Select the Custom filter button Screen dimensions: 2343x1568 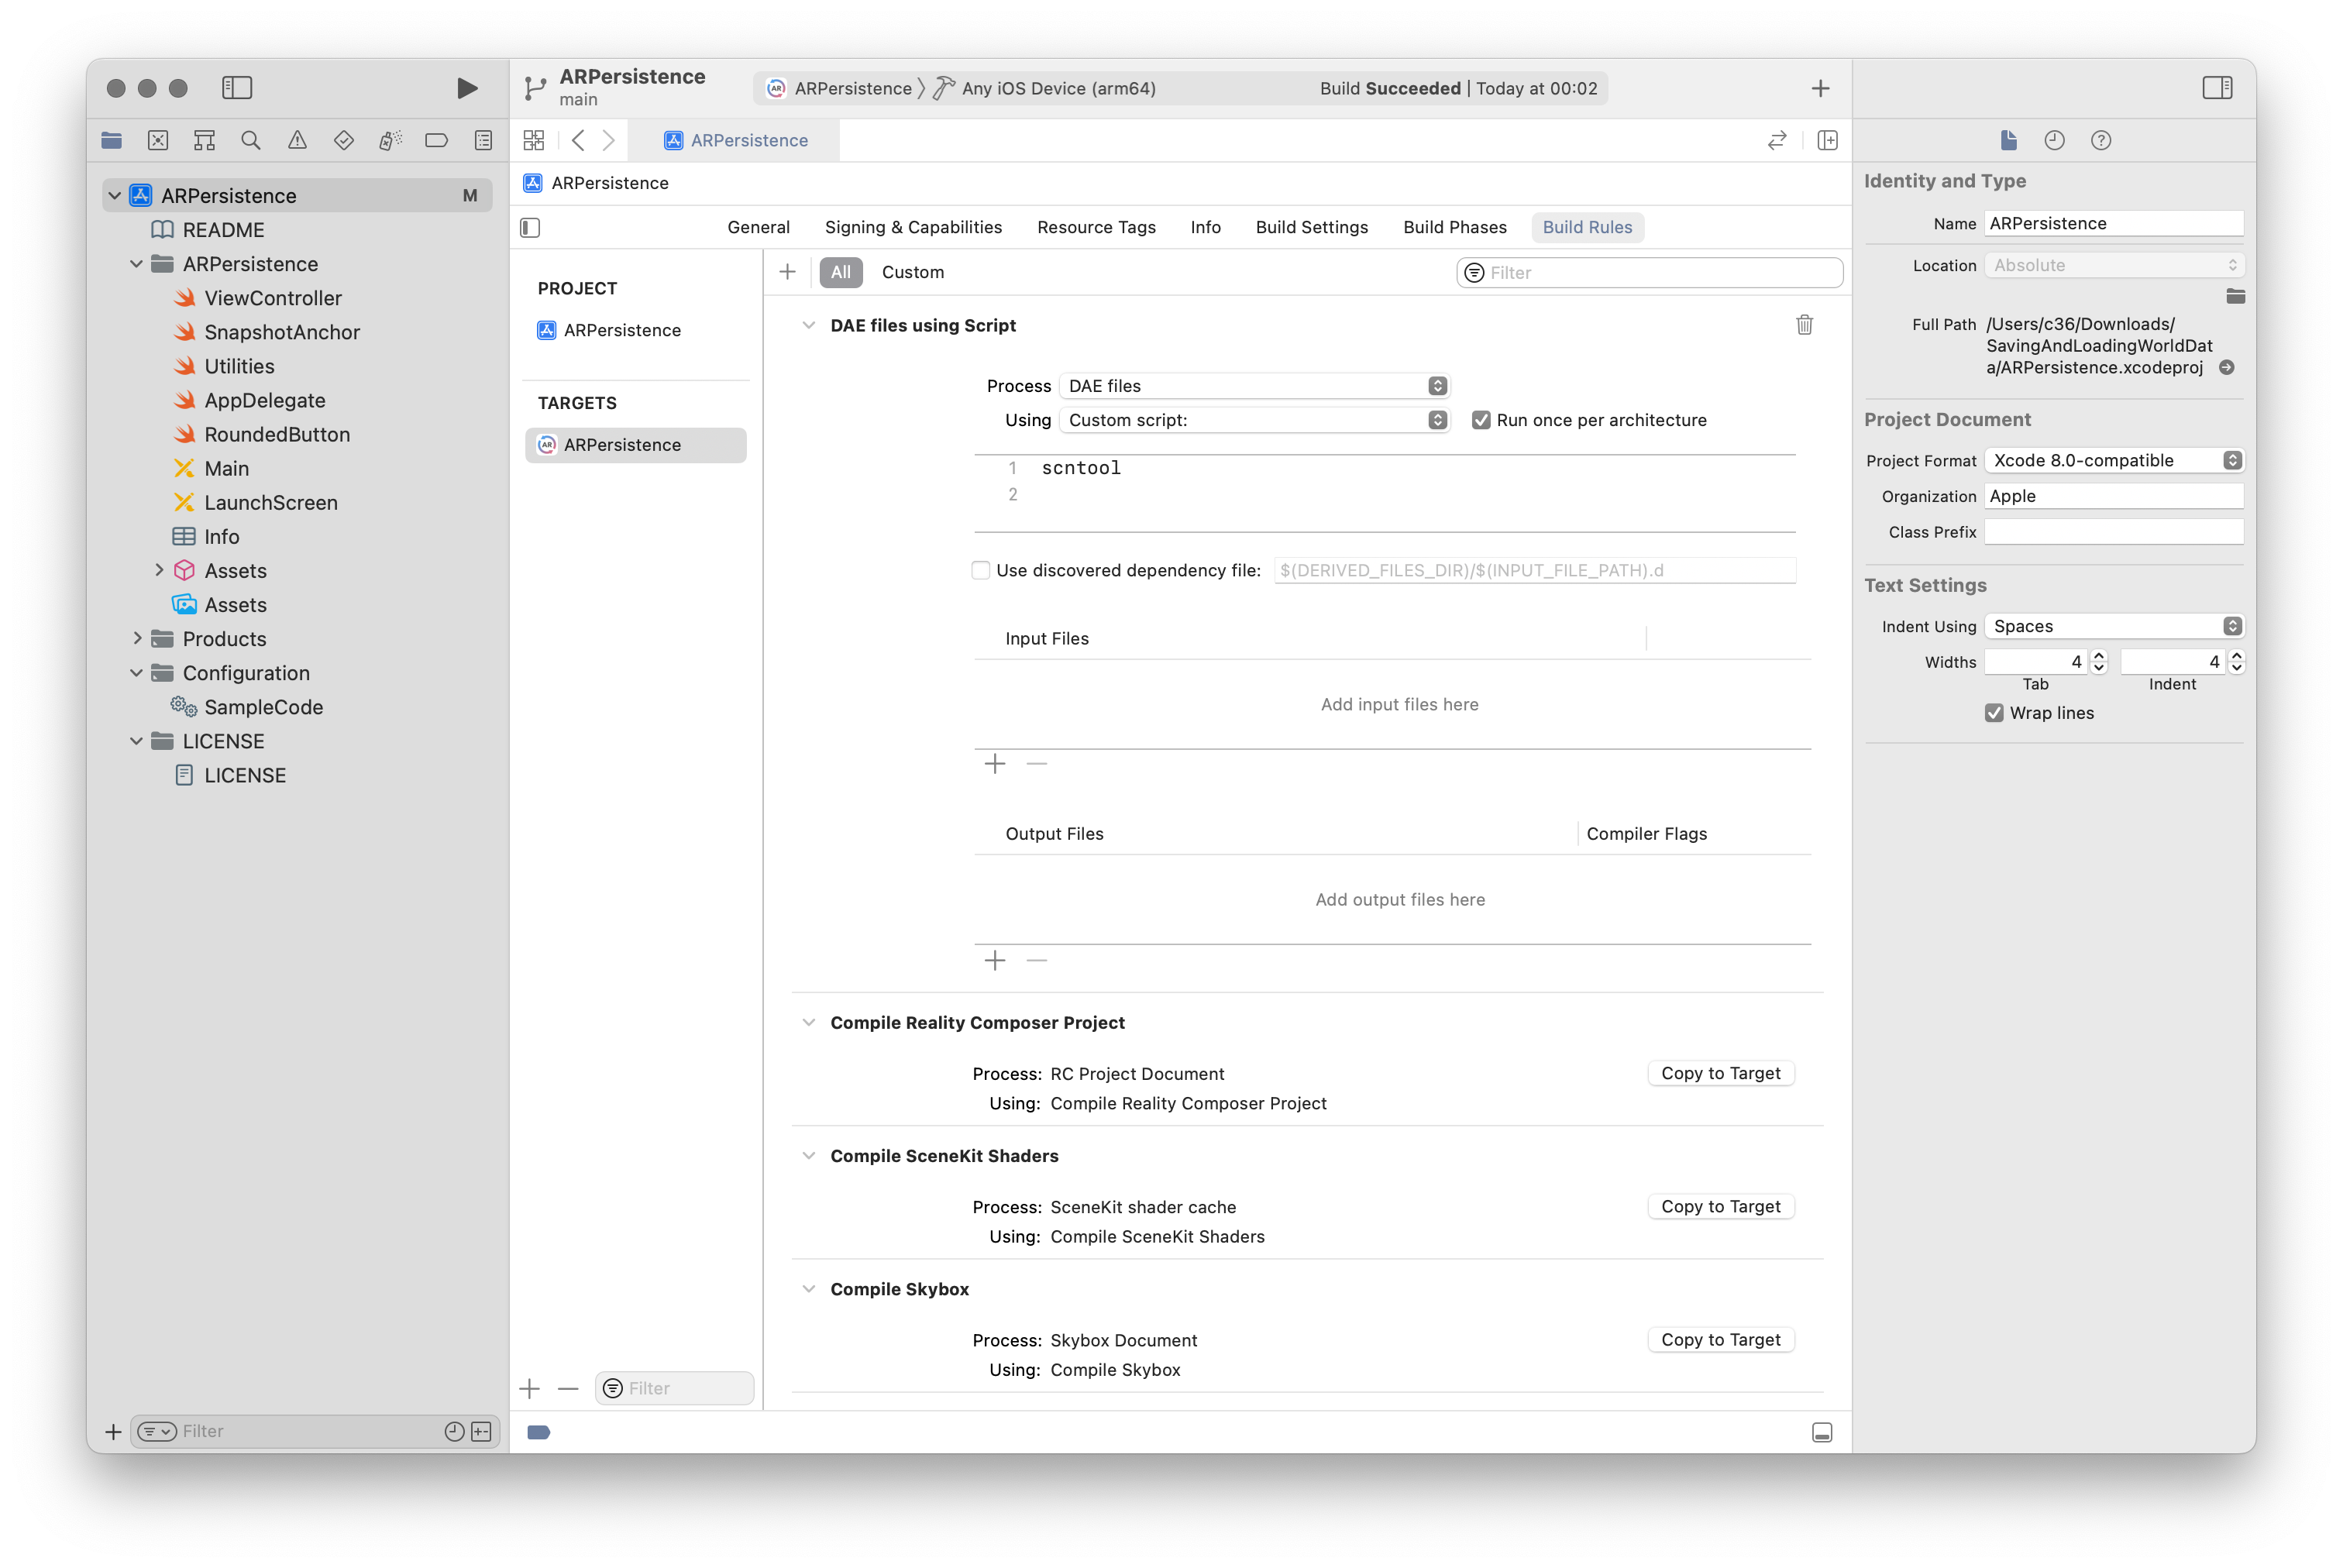pyautogui.click(x=912, y=272)
